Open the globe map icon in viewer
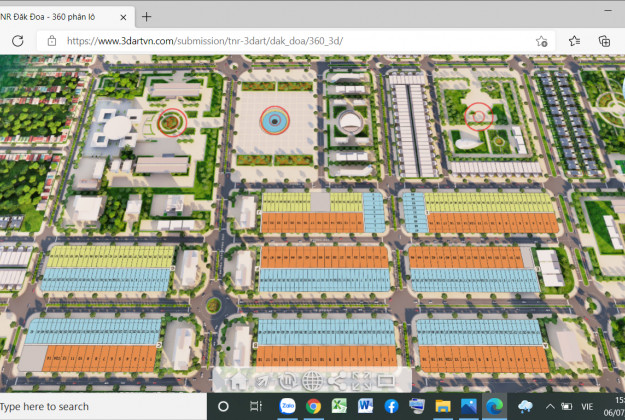 pyautogui.click(x=312, y=380)
